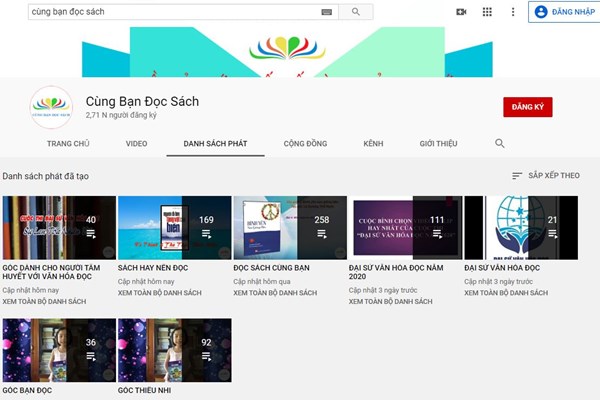Open the Góc thiếu nhi thumbnail with 92 videos

click(174, 350)
